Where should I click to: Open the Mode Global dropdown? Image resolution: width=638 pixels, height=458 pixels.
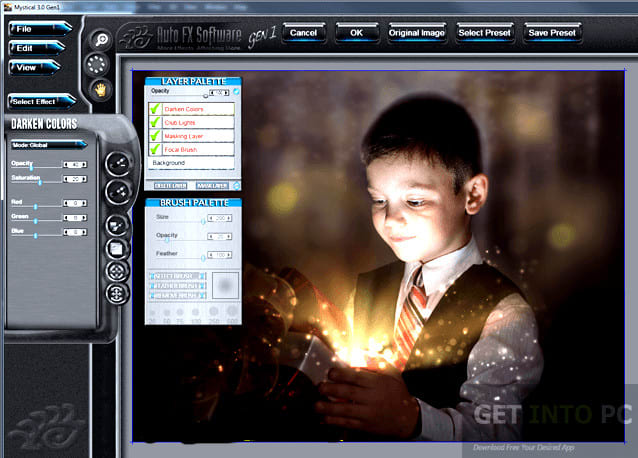pyautogui.click(x=48, y=145)
